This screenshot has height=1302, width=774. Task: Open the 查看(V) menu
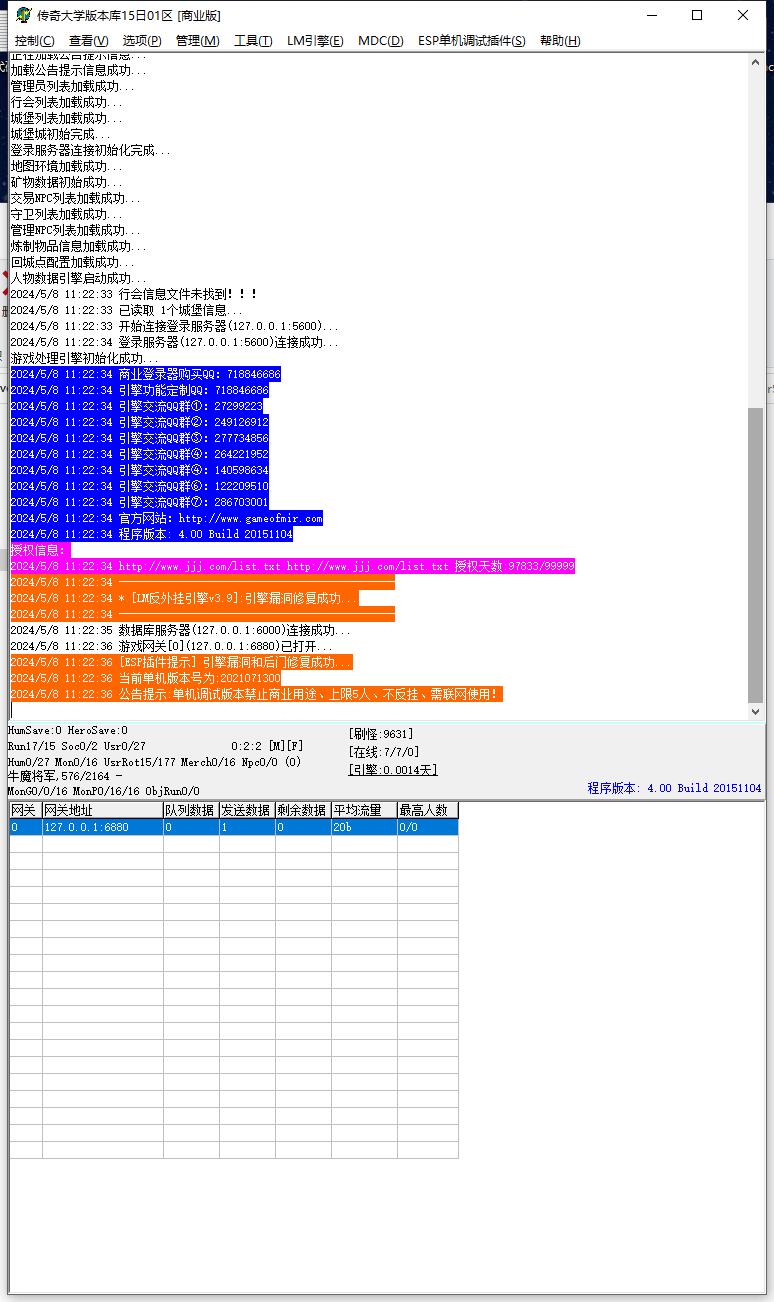pyautogui.click(x=89, y=41)
